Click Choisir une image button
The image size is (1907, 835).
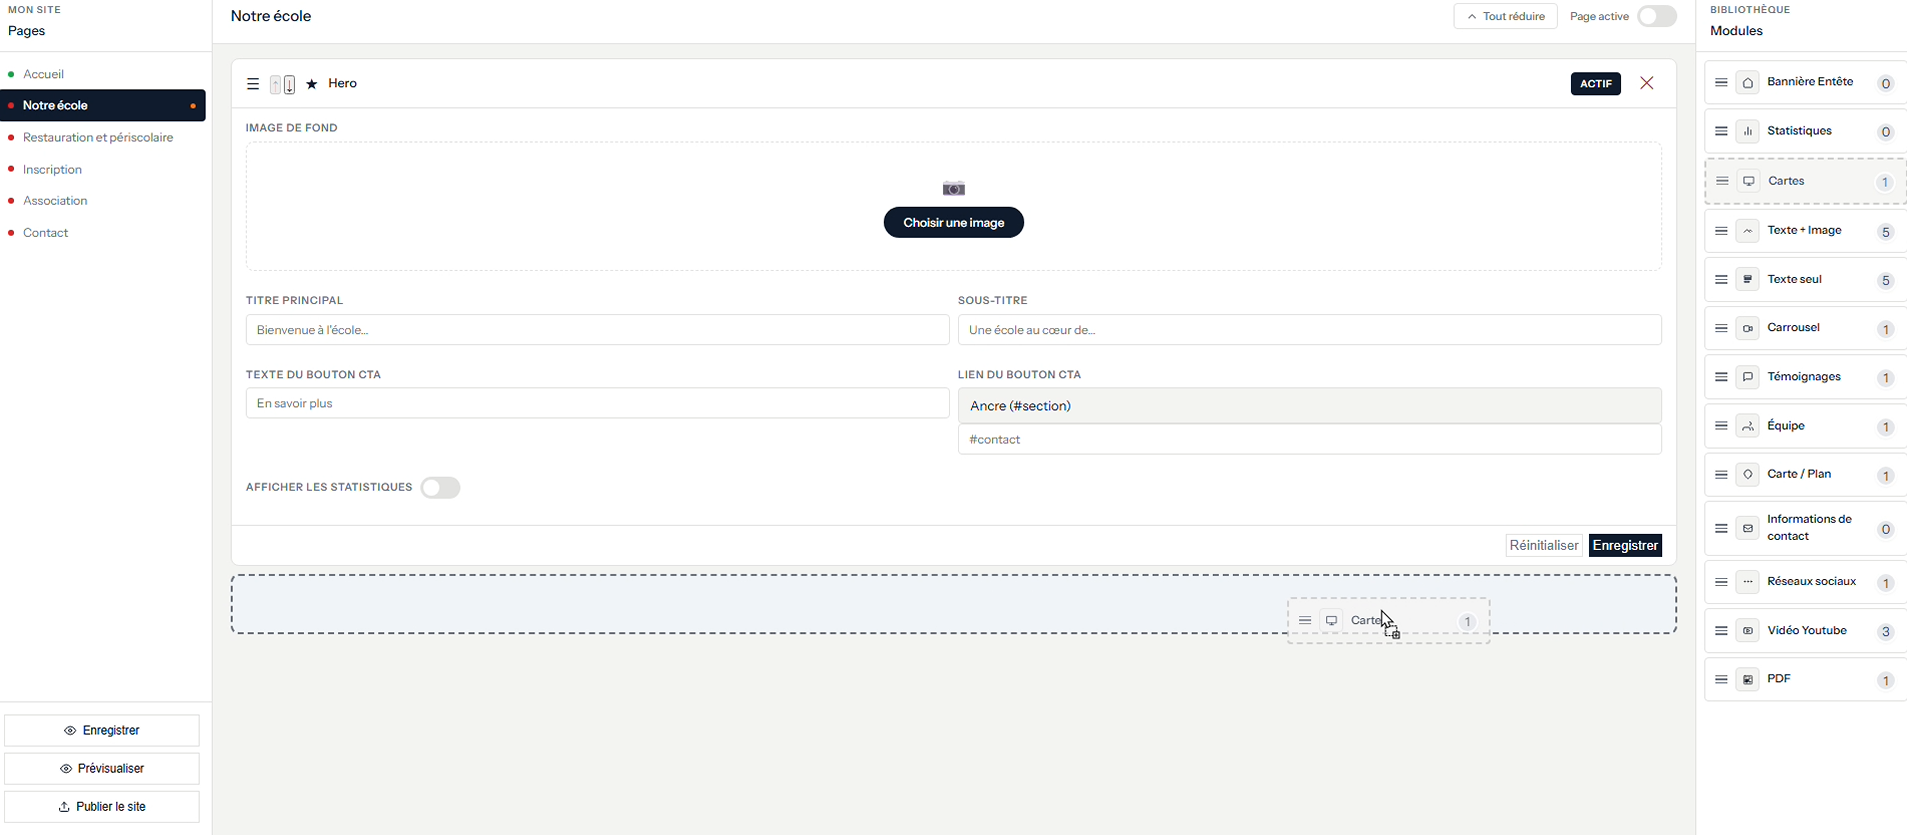pos(954,223)
